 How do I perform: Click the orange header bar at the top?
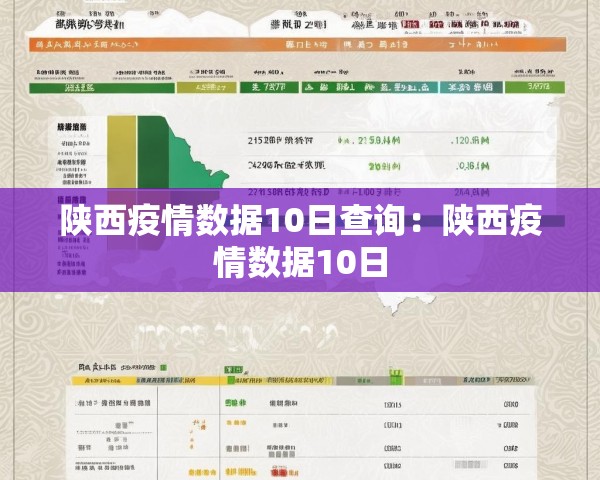297,44
